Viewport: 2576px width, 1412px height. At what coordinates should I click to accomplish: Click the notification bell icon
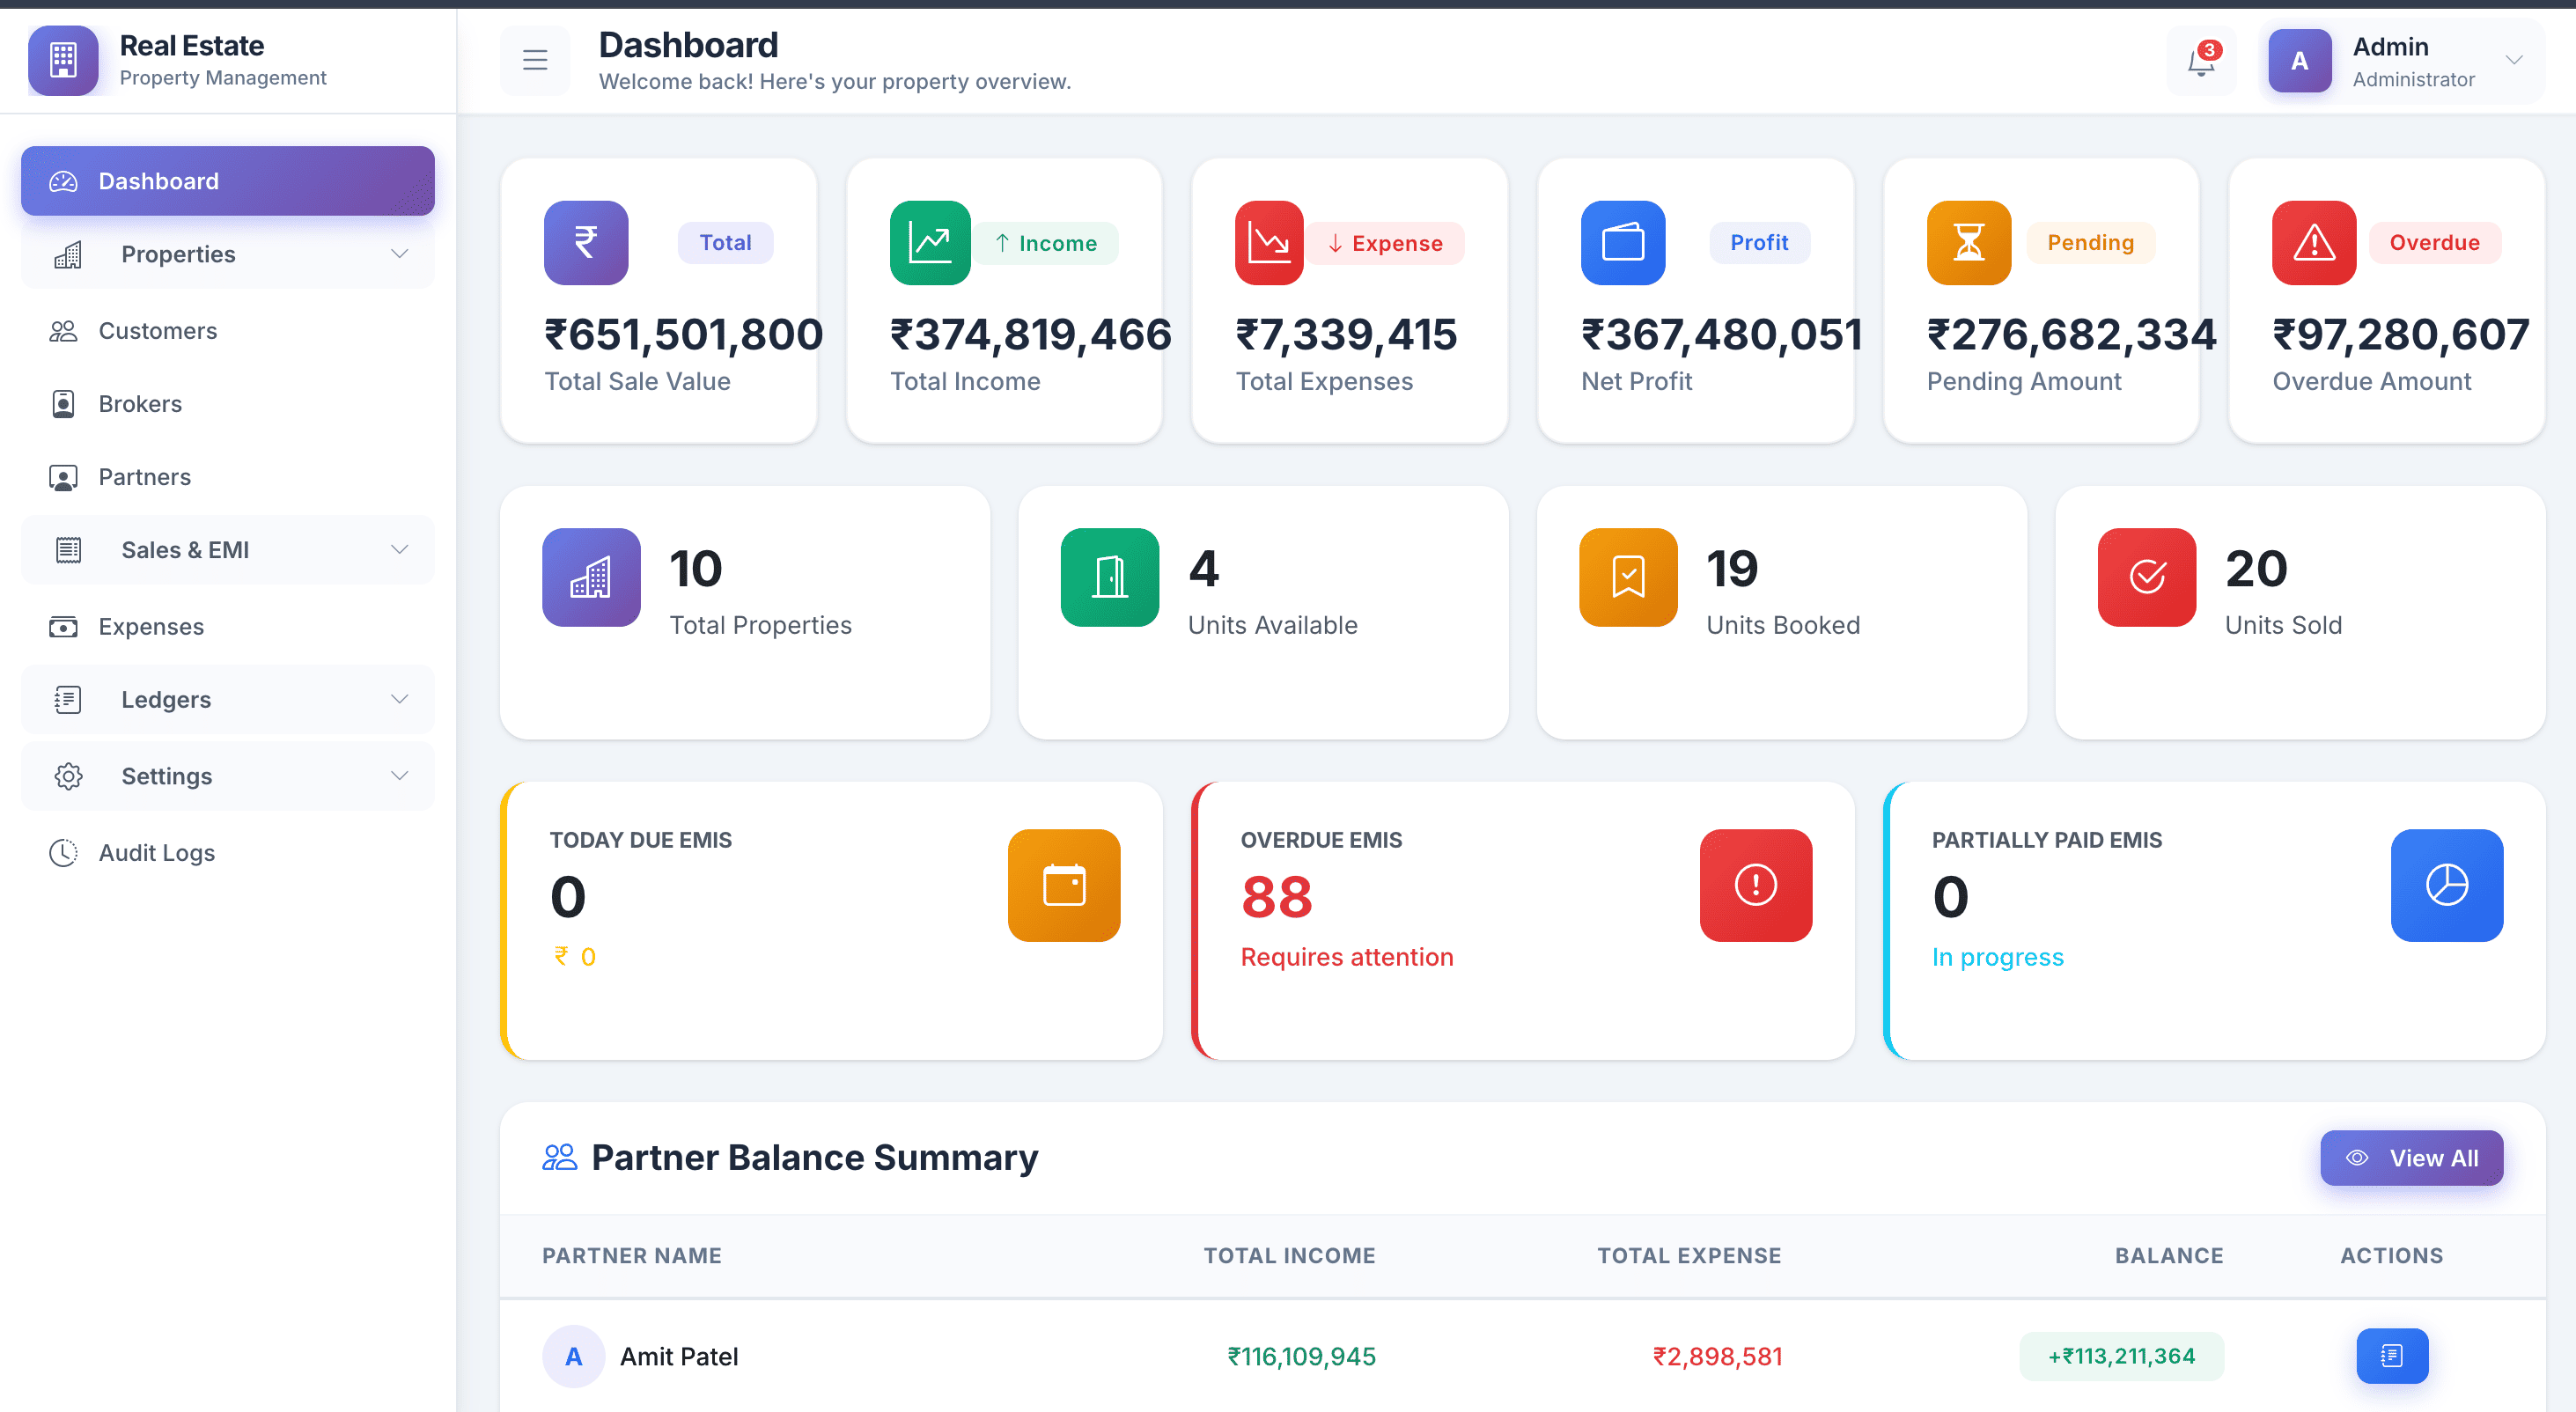pyautogui.click(x=2200, y=62)
